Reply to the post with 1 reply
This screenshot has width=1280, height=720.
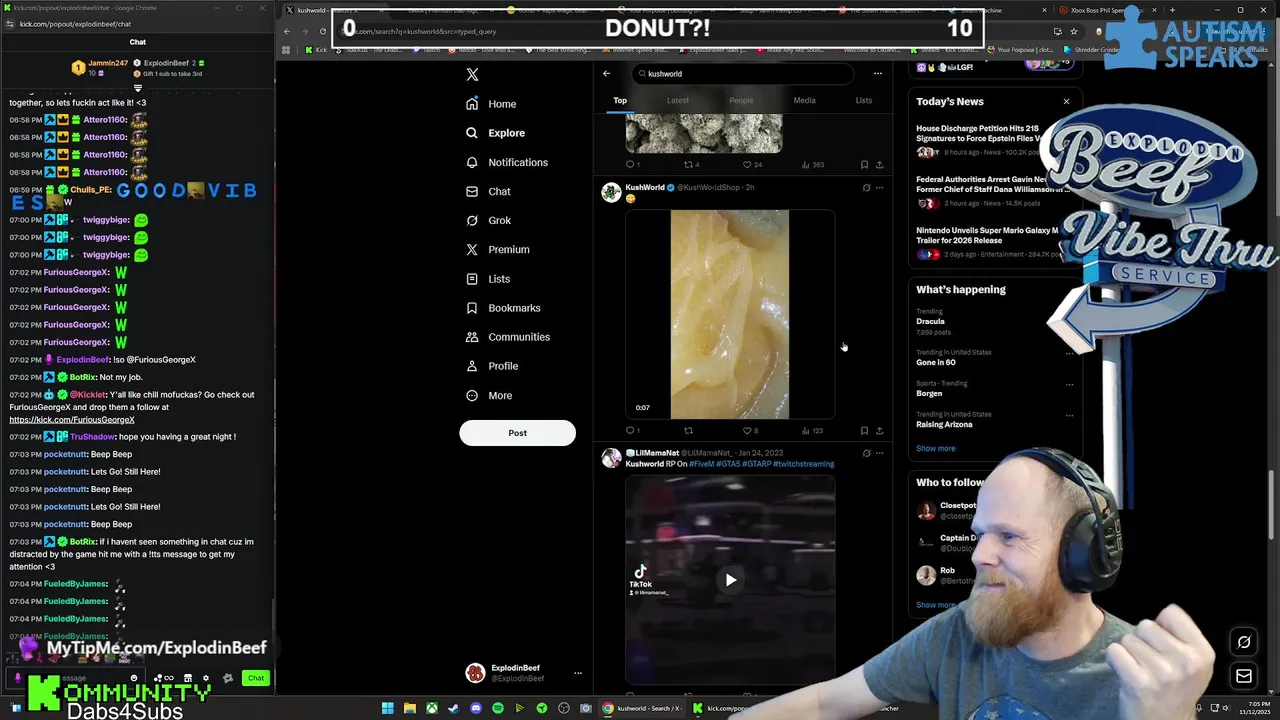pyautogui.click(x=633, y=164)
